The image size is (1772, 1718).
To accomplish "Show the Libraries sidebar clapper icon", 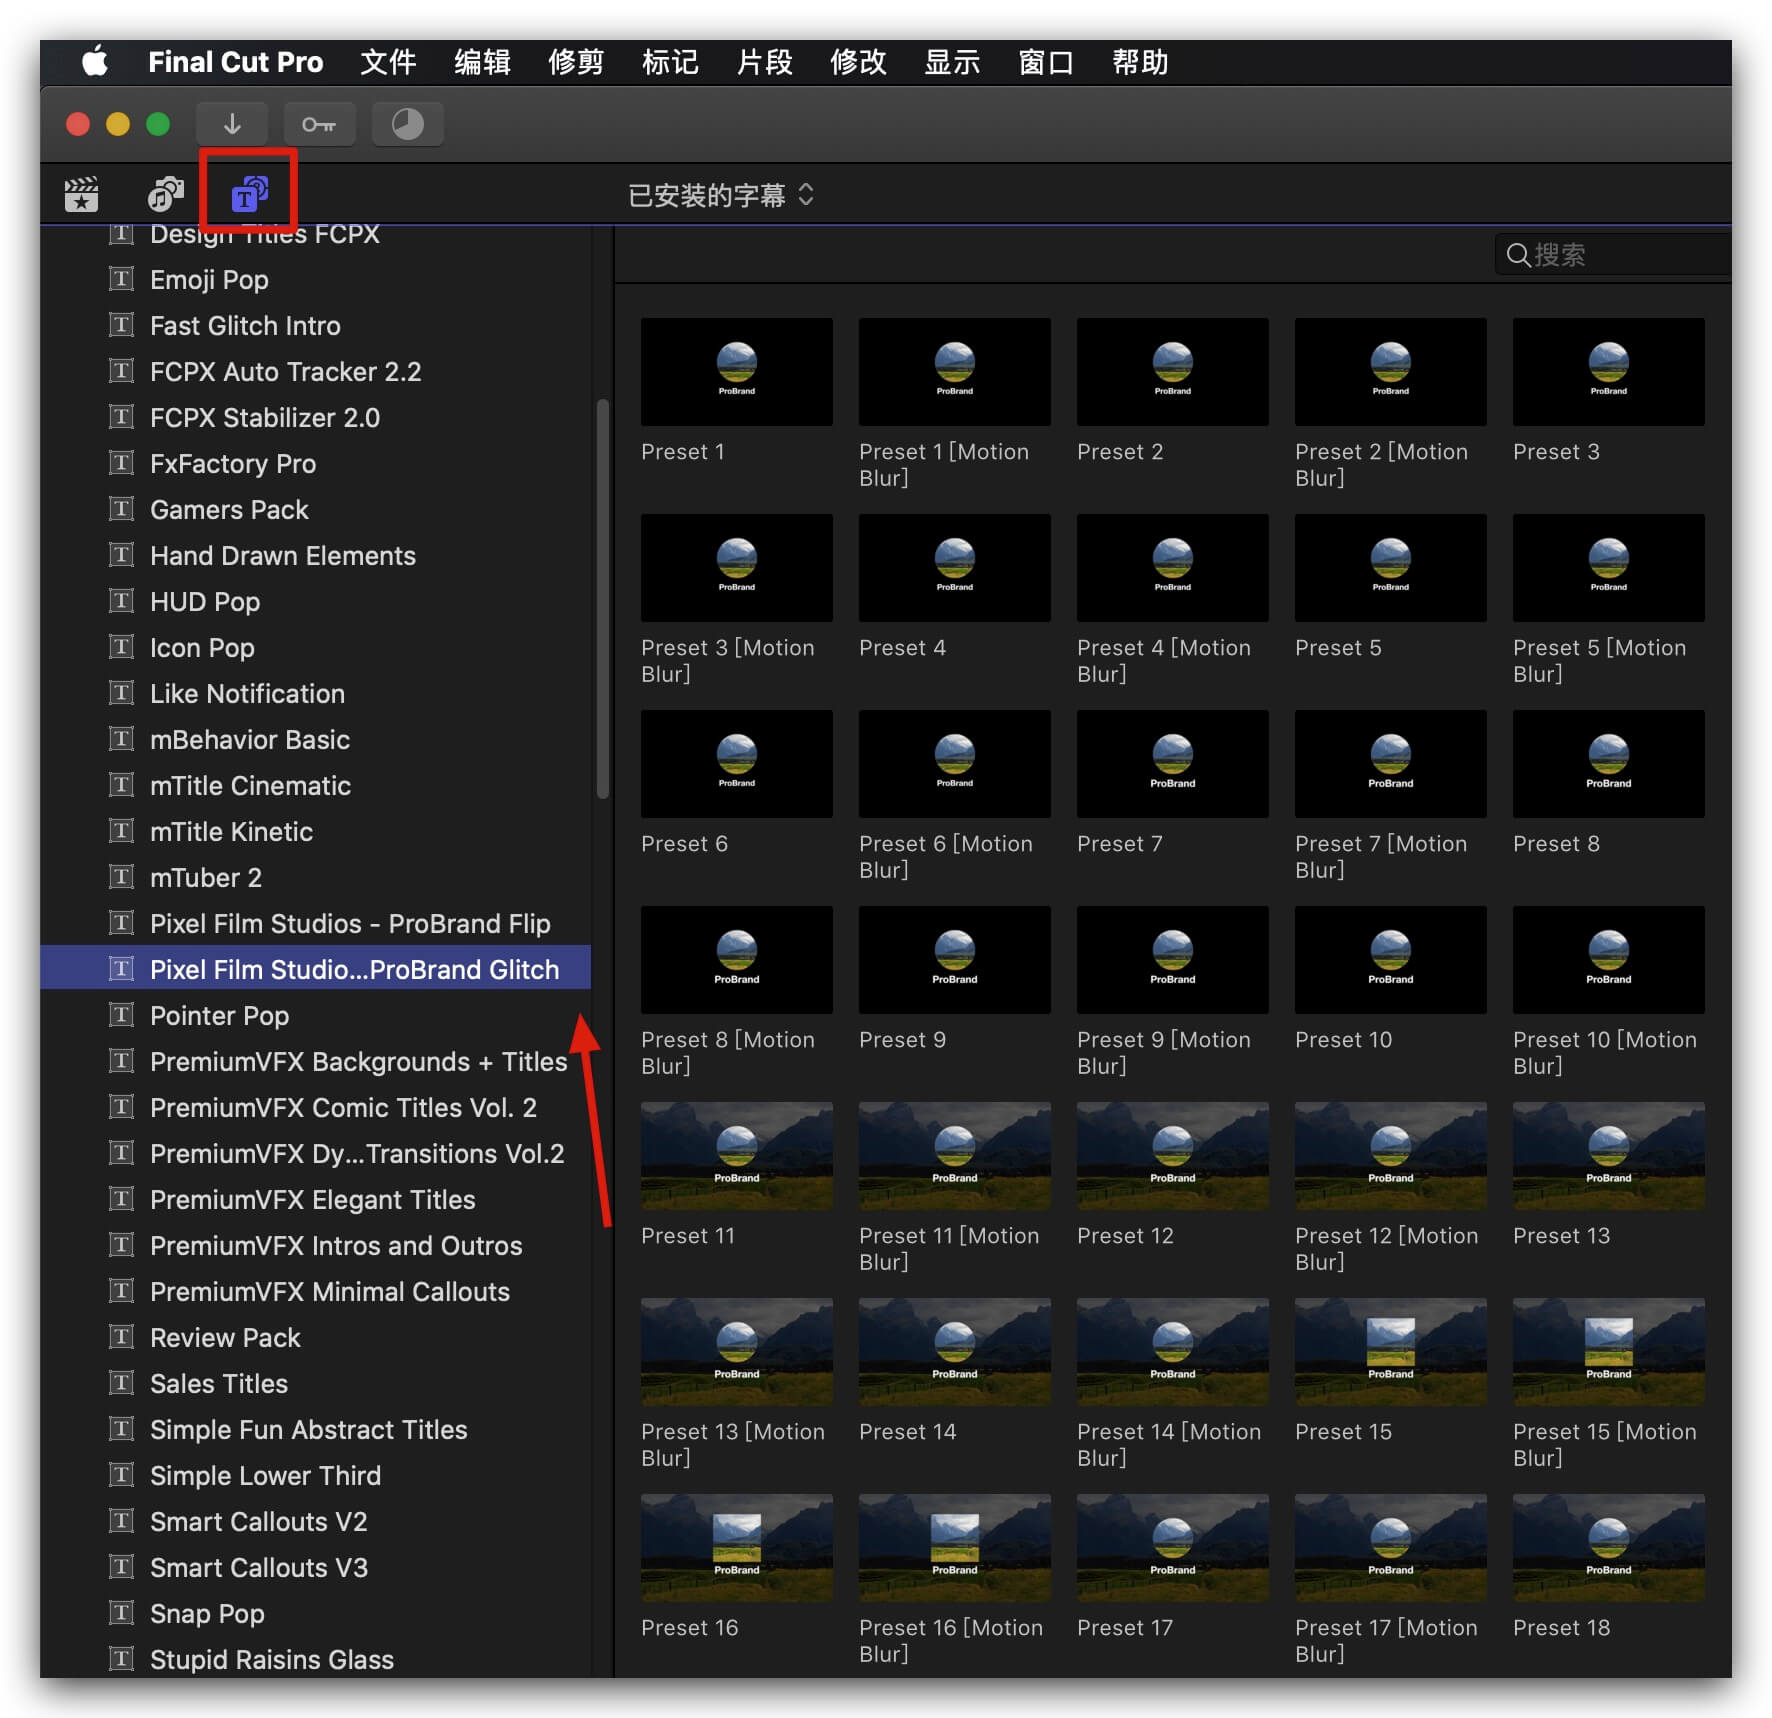I will pyautogui.click(x=81, y=194).
